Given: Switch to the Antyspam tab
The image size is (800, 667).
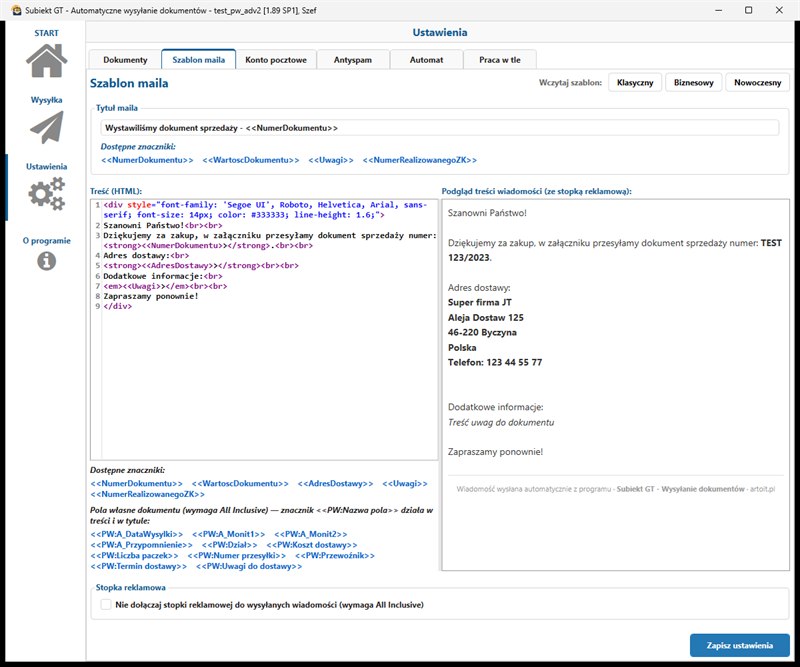Looking at the screenshot, I should [x=353, y=60].
